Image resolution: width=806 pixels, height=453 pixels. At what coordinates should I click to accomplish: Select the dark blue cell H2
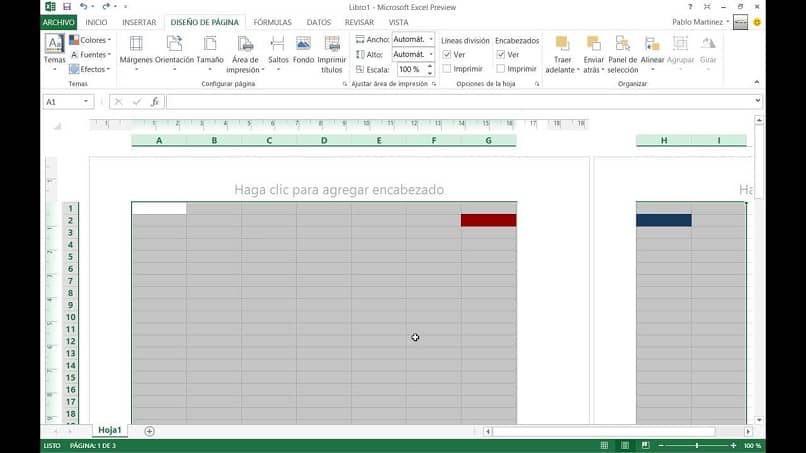pos(664,220)
